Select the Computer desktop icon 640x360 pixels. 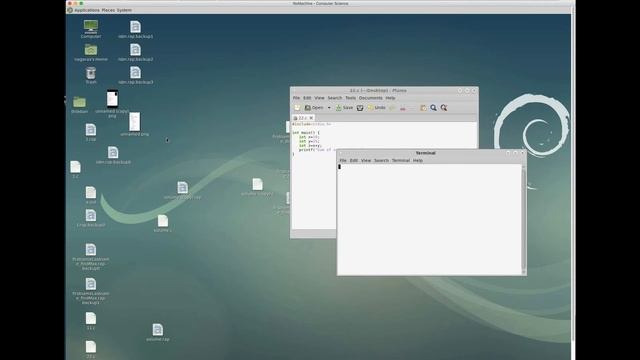91,27
